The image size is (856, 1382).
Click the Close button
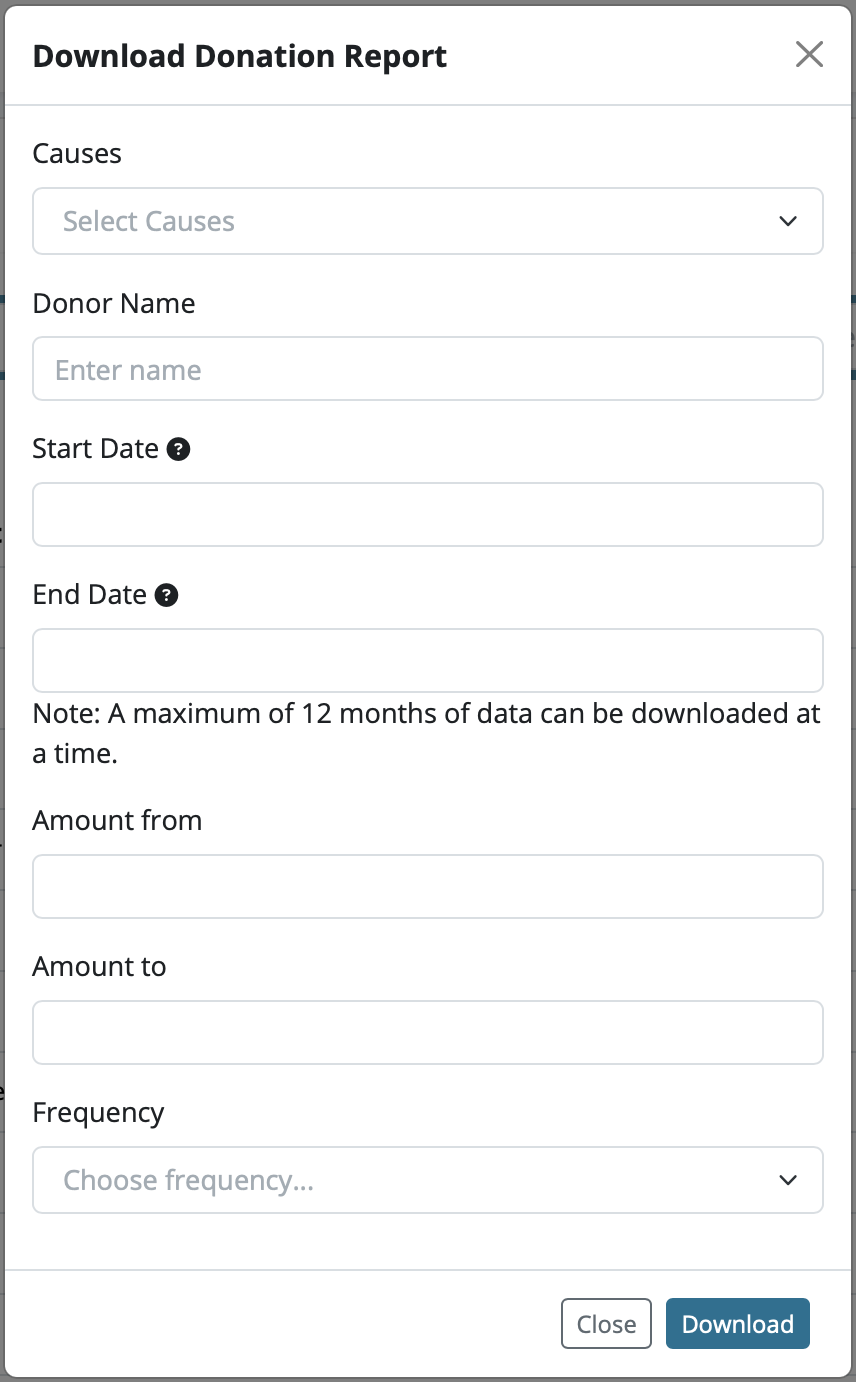pyautogui.click(x=606, y=1323)
